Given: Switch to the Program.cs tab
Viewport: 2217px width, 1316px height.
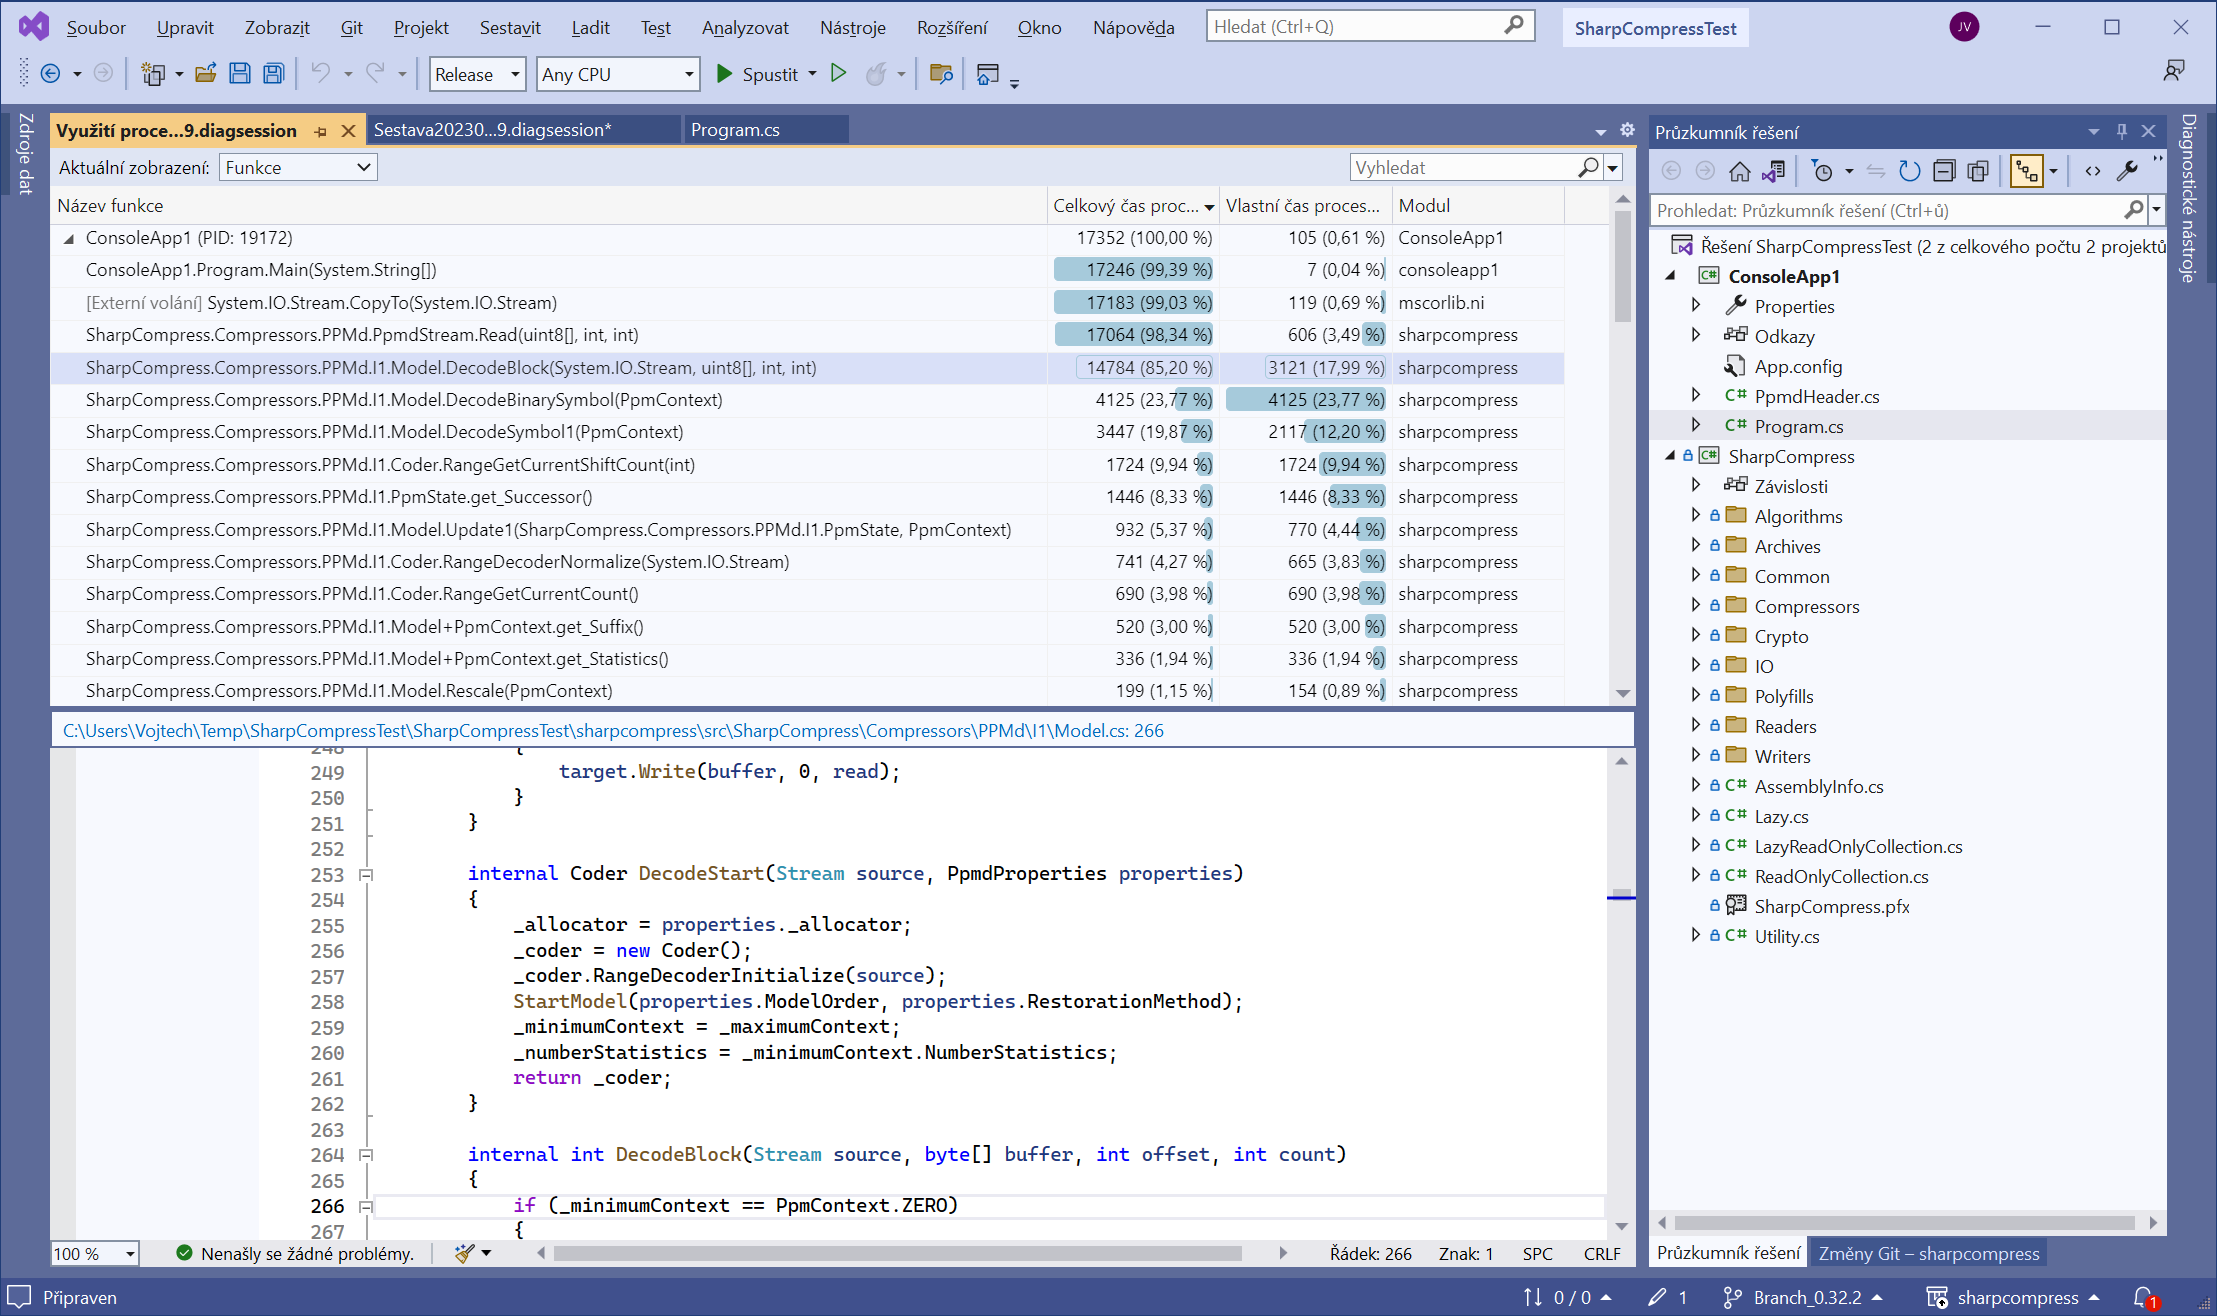Looking at the screenshot, I should pos(736,129).
